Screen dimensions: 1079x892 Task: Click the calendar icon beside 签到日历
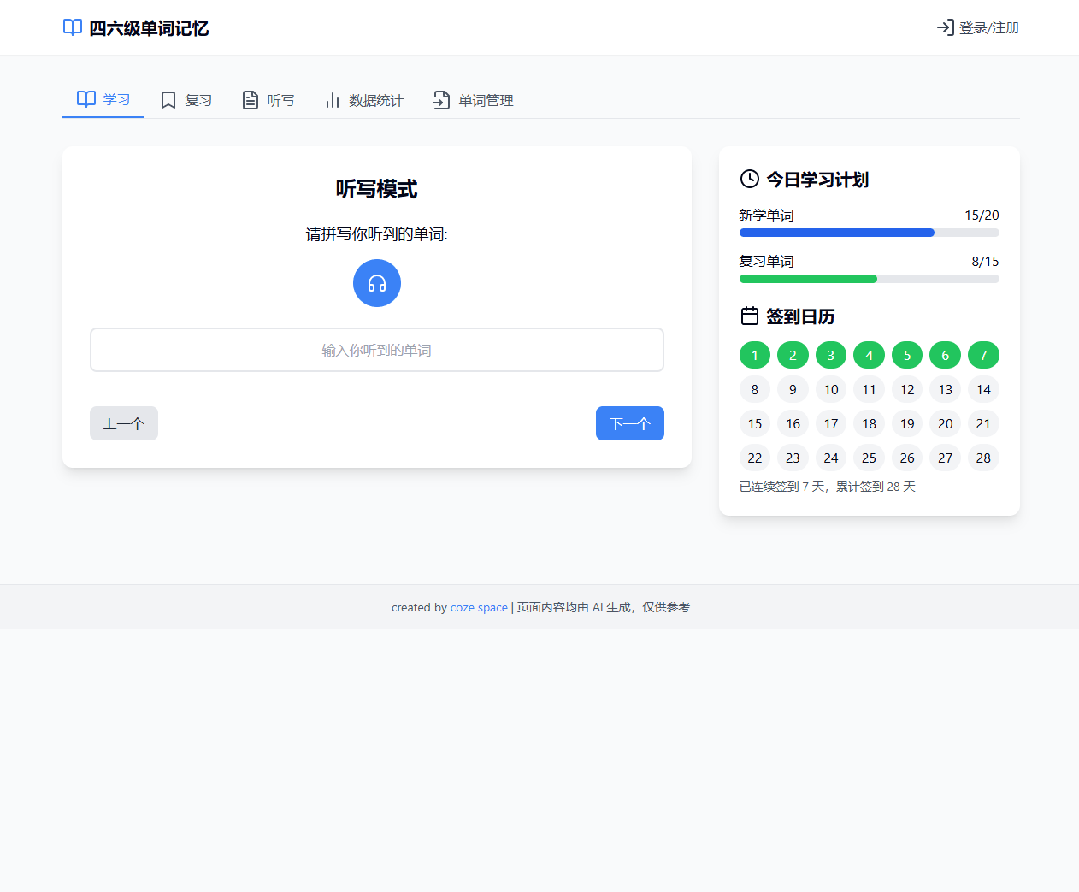(x=749, y=316)
